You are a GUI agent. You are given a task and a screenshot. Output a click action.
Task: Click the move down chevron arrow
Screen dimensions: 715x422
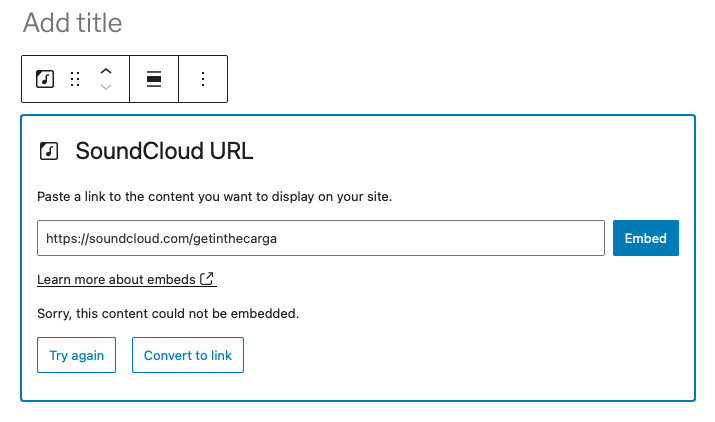(x=106, y=88)
